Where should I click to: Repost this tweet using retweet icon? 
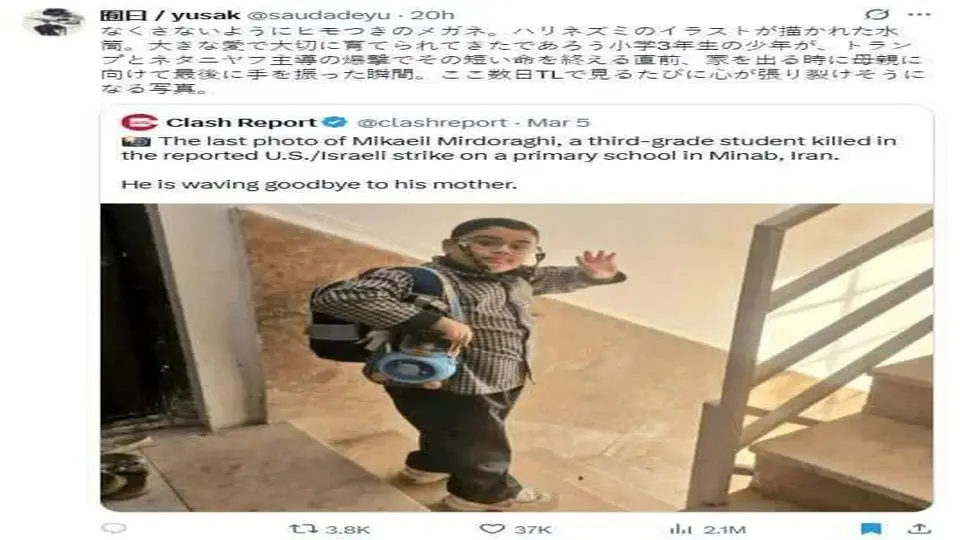(303, 528)
